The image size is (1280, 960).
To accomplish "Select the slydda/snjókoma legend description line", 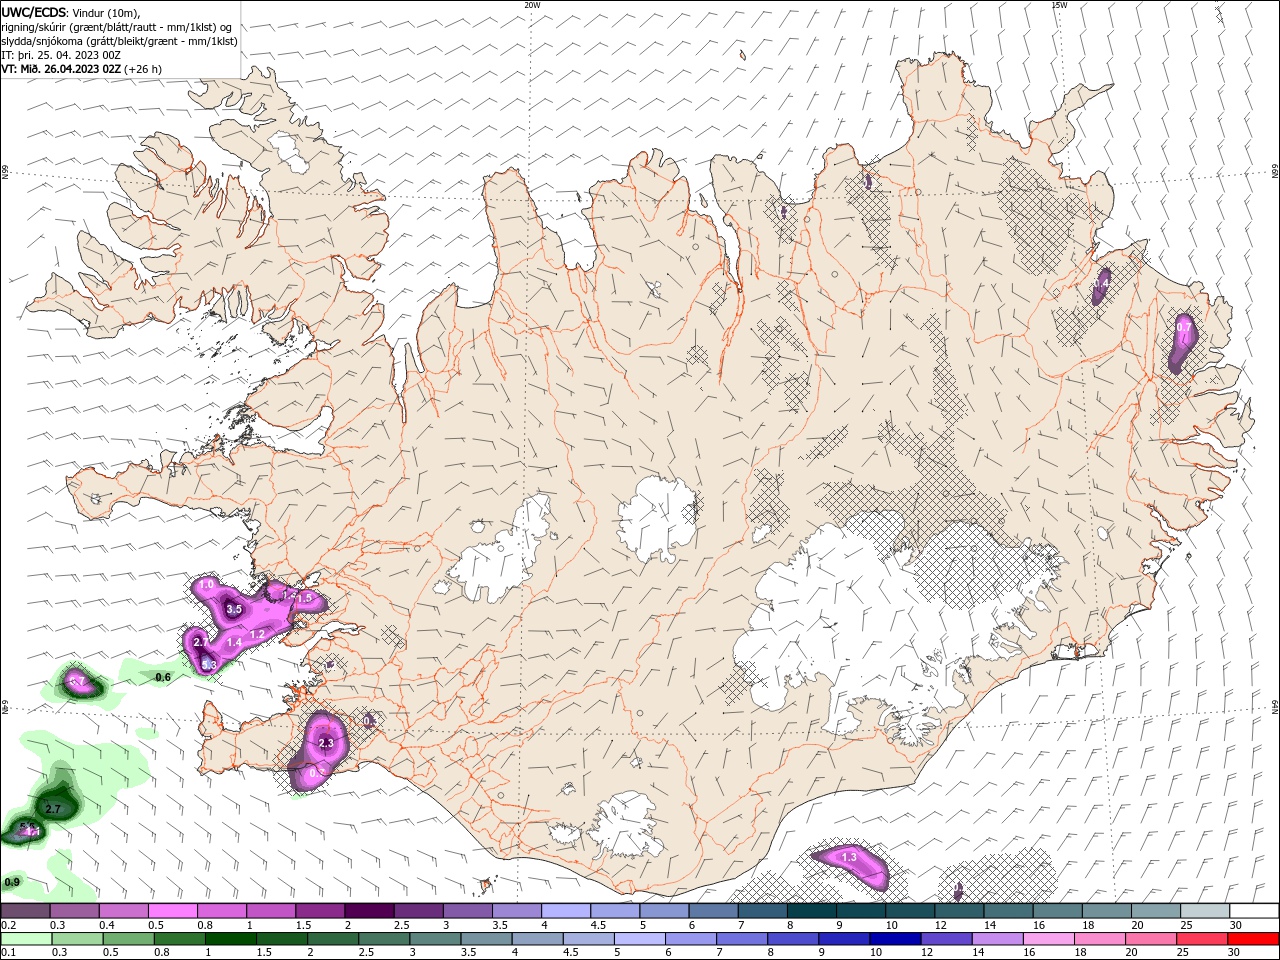I will coord(119,41).
